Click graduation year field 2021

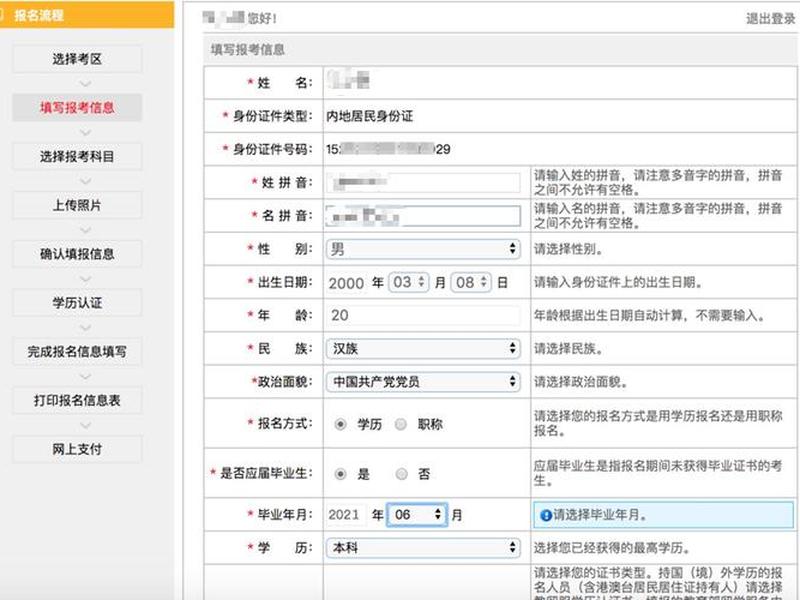click(x=346, y=514)
